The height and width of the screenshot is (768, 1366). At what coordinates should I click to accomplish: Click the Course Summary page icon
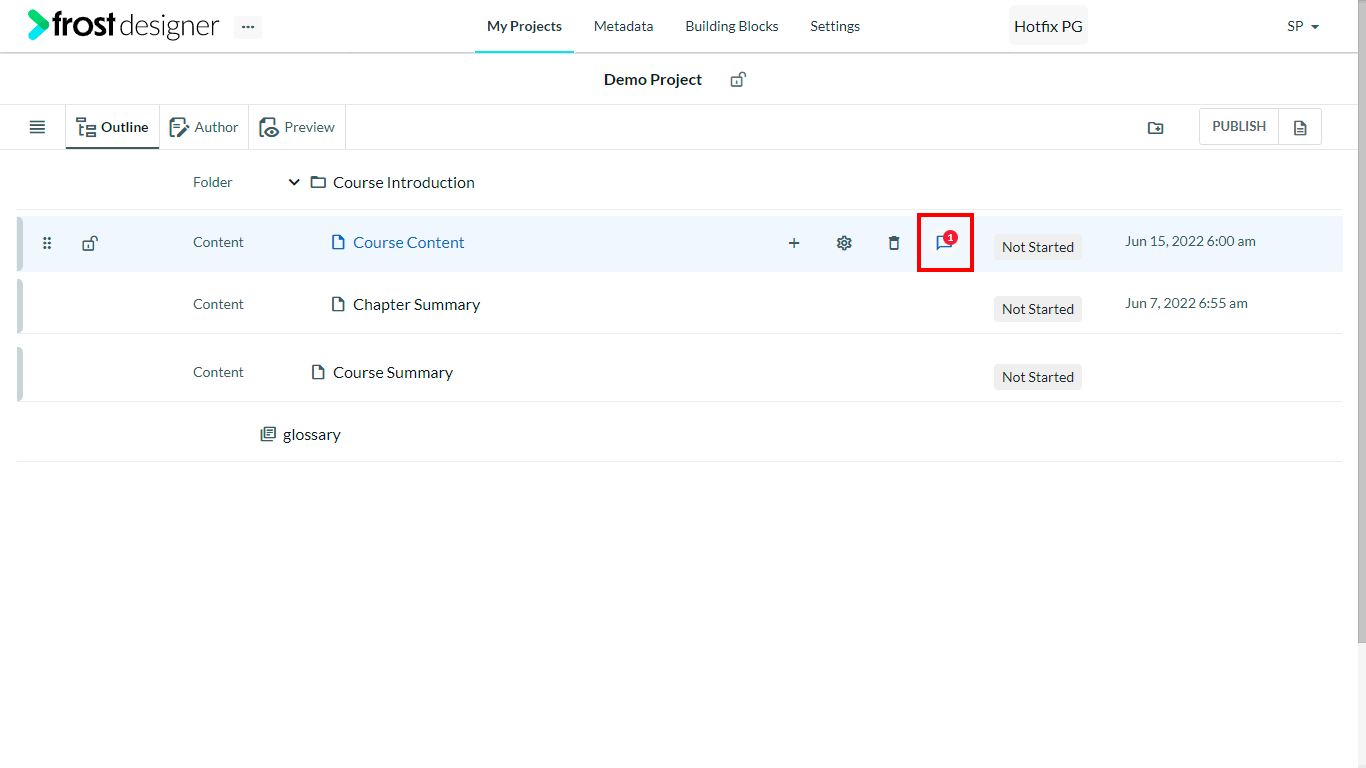coord(318,372)
